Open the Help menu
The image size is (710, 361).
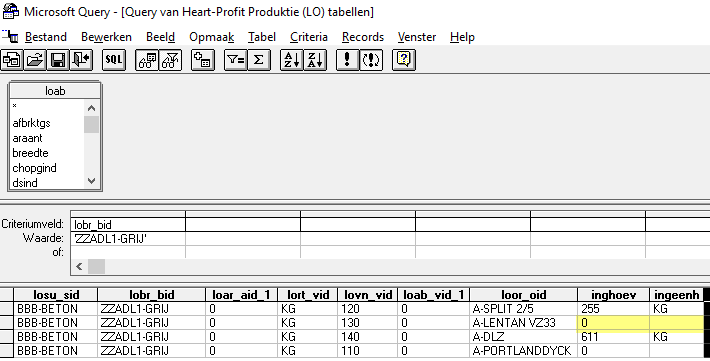click(462, 37)
